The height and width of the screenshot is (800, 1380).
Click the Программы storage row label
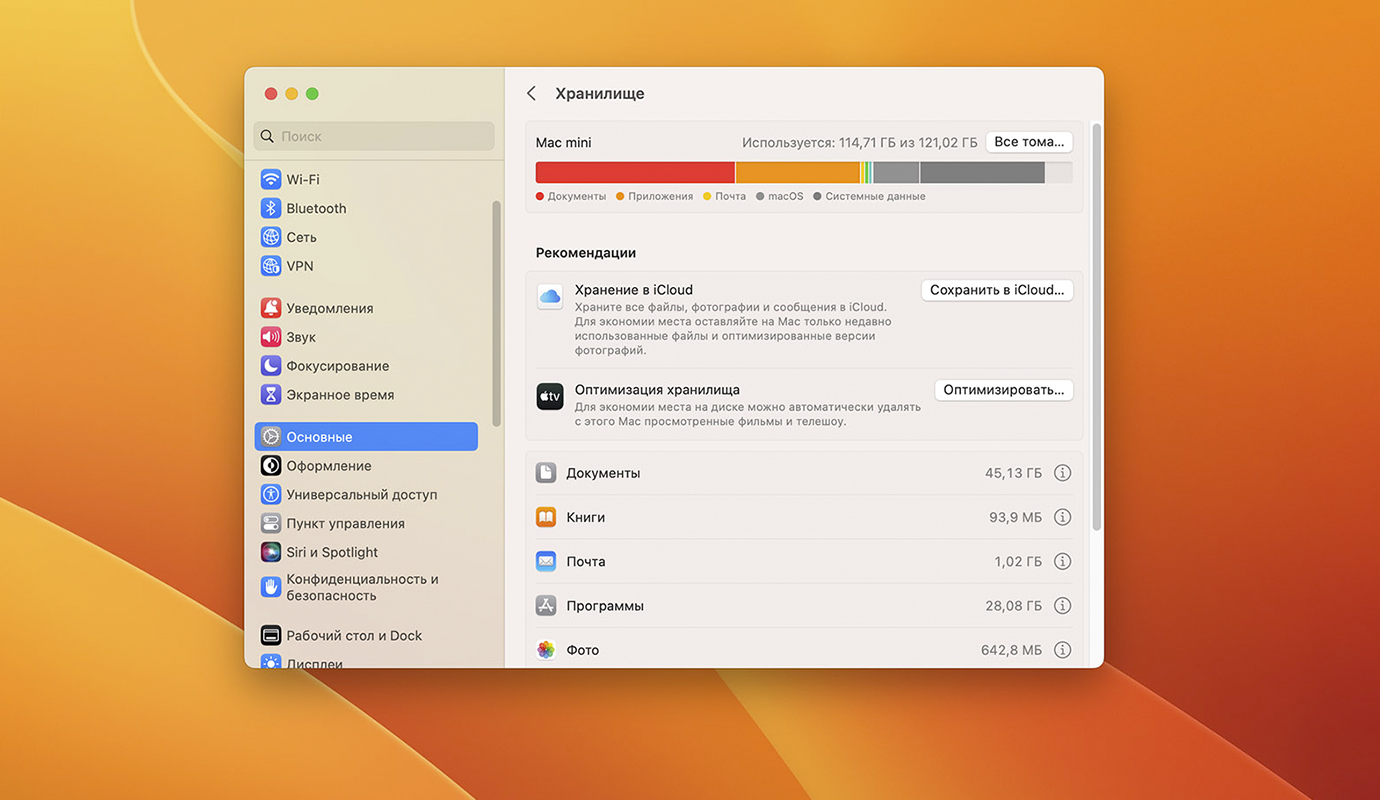[x=605, y=606]
